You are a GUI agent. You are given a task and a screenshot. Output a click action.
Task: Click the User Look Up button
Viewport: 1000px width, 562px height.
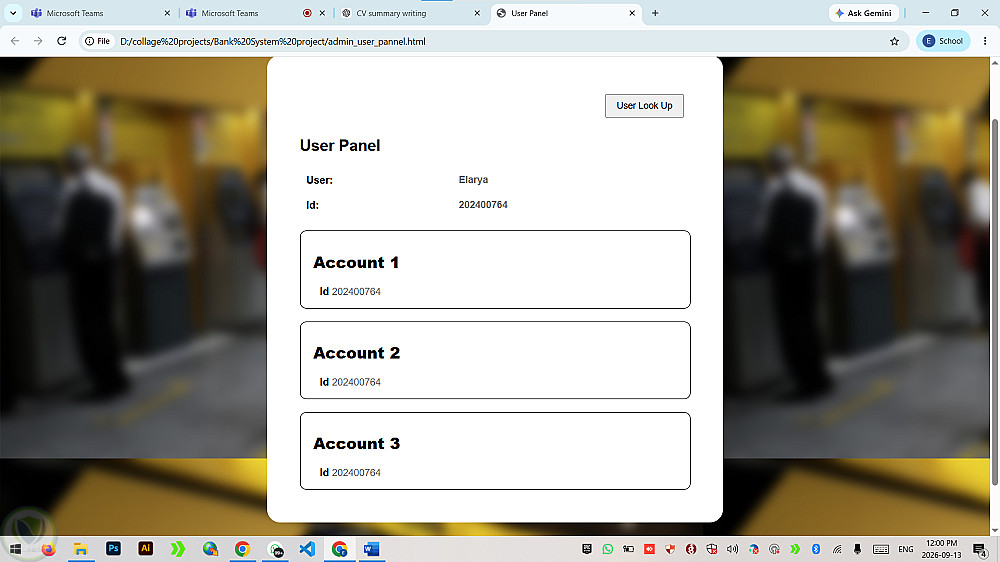pos(644,106)
